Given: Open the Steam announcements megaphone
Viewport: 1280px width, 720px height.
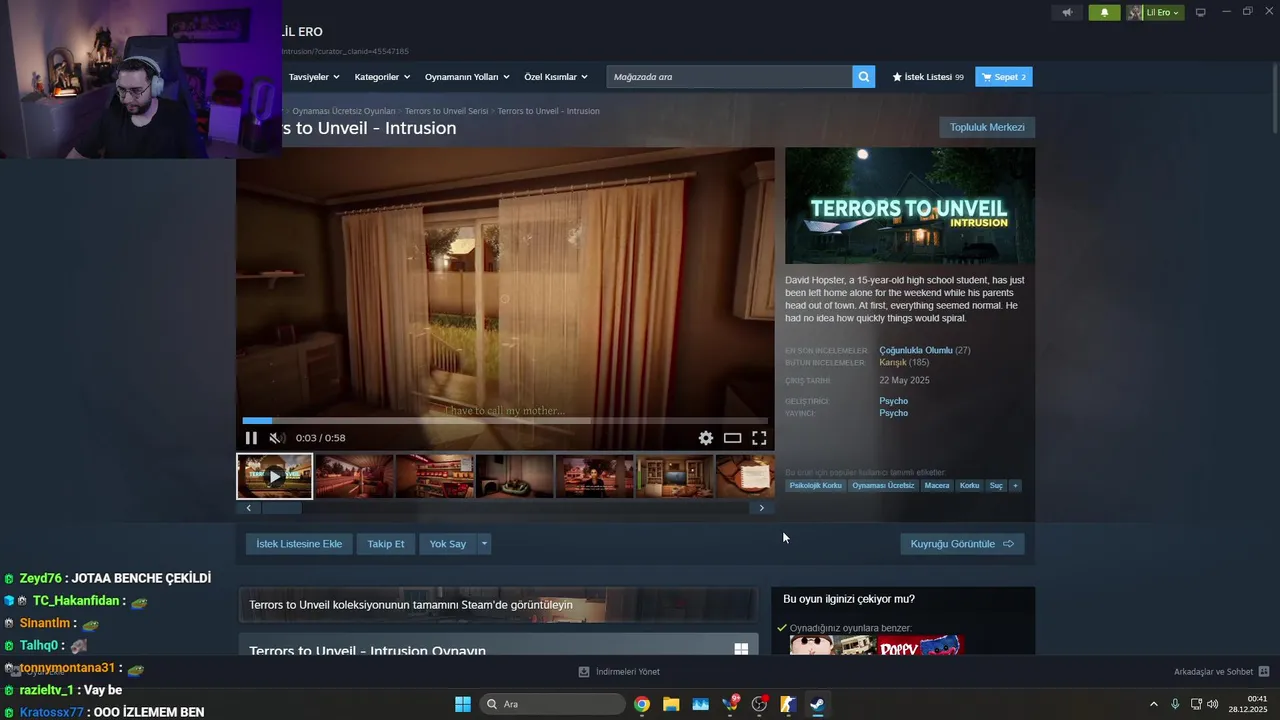Looking at the screenshot, I should (x=1067, y=12).
